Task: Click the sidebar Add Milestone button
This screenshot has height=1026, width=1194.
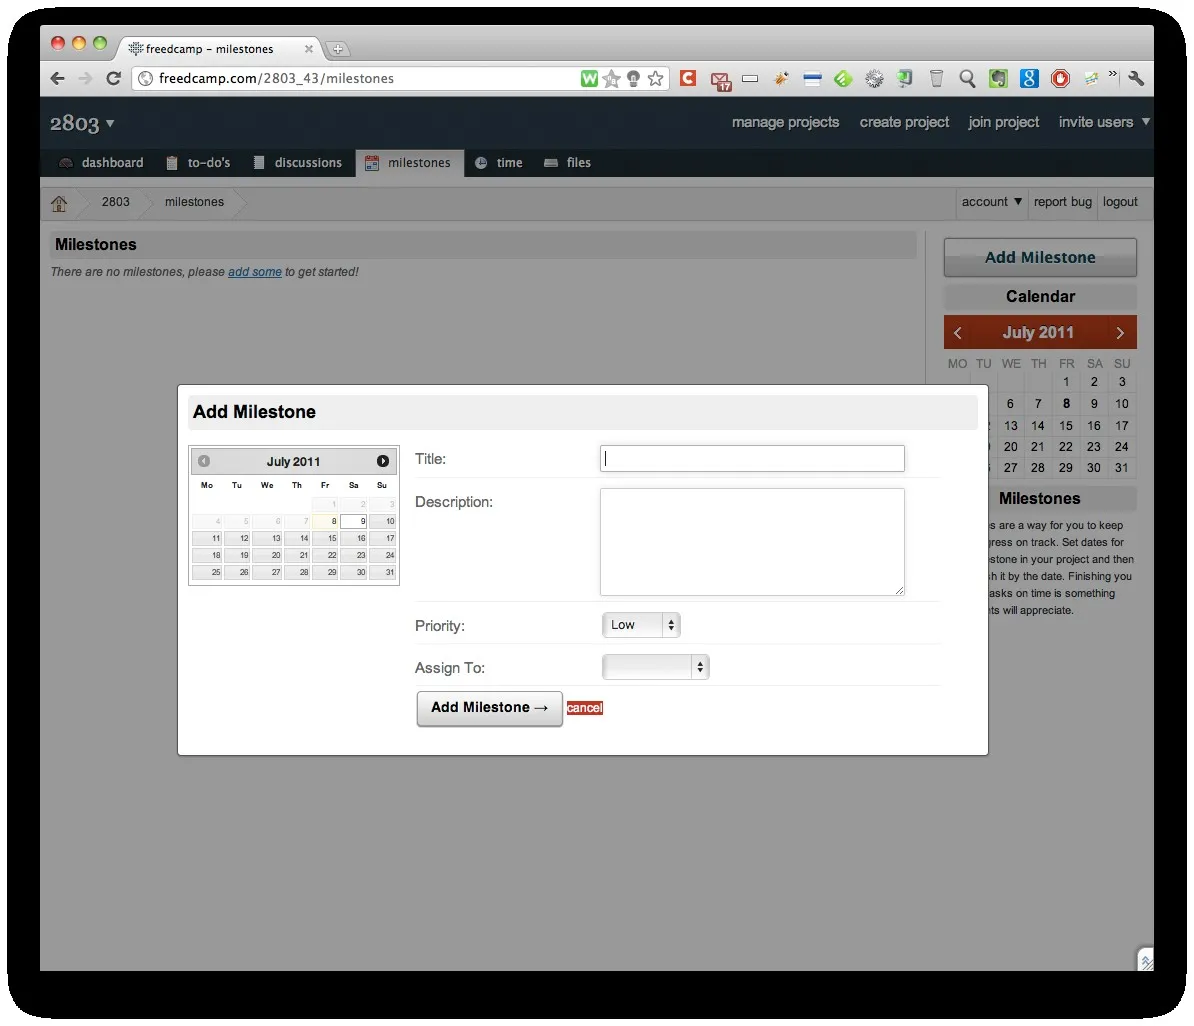Action: coord(1040,257)
